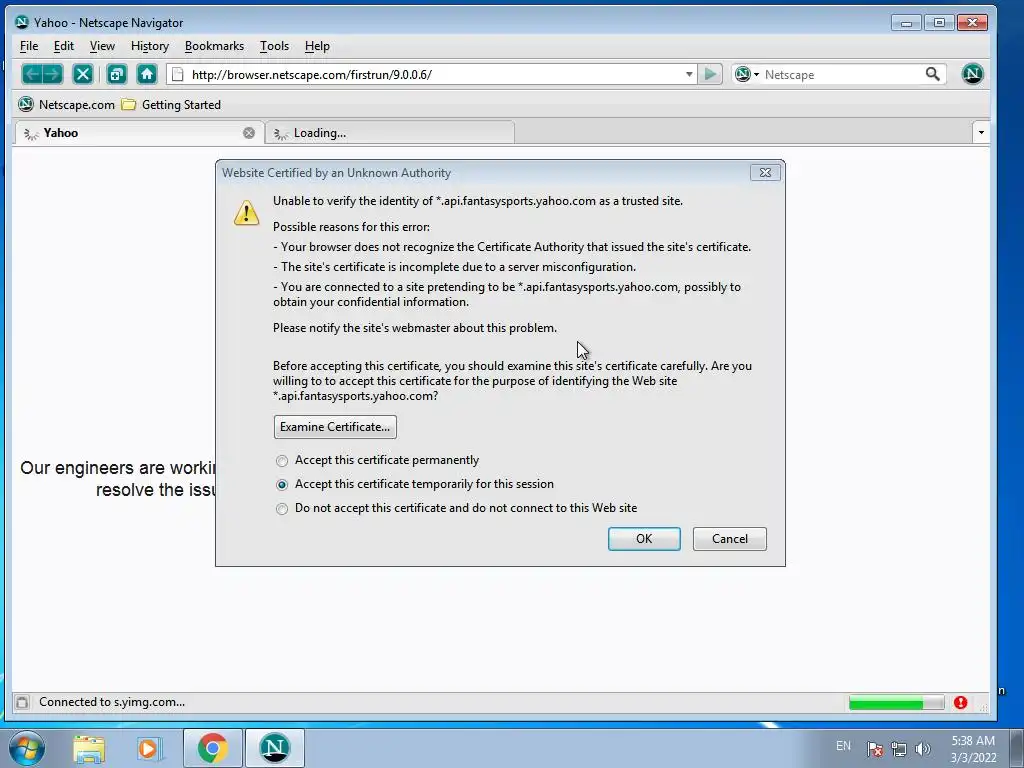Switch to the Yahoo tab
Image resolution: width=1024 pixels, height=768 pixels.
point(139,133)
